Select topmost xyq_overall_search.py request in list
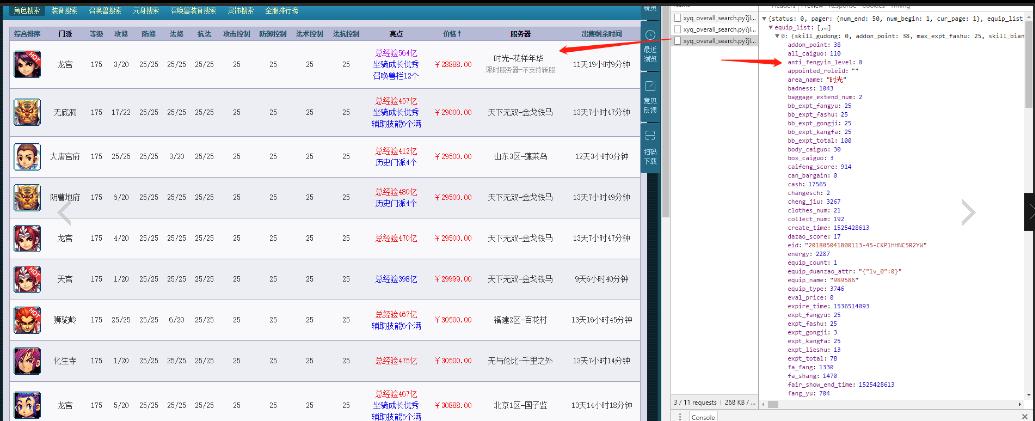This screenshot has width=1035, height=421. [x=716, y=18]
